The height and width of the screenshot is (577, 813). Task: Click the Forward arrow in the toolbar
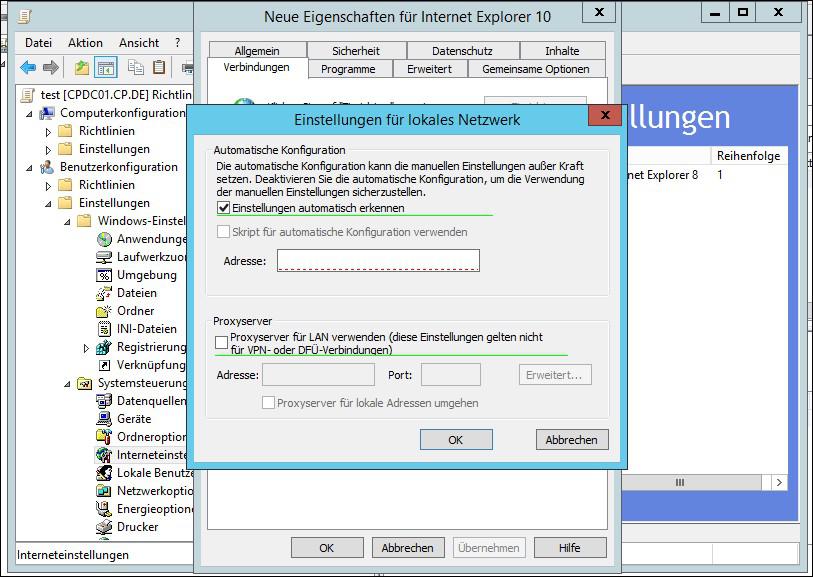[50, 67]
